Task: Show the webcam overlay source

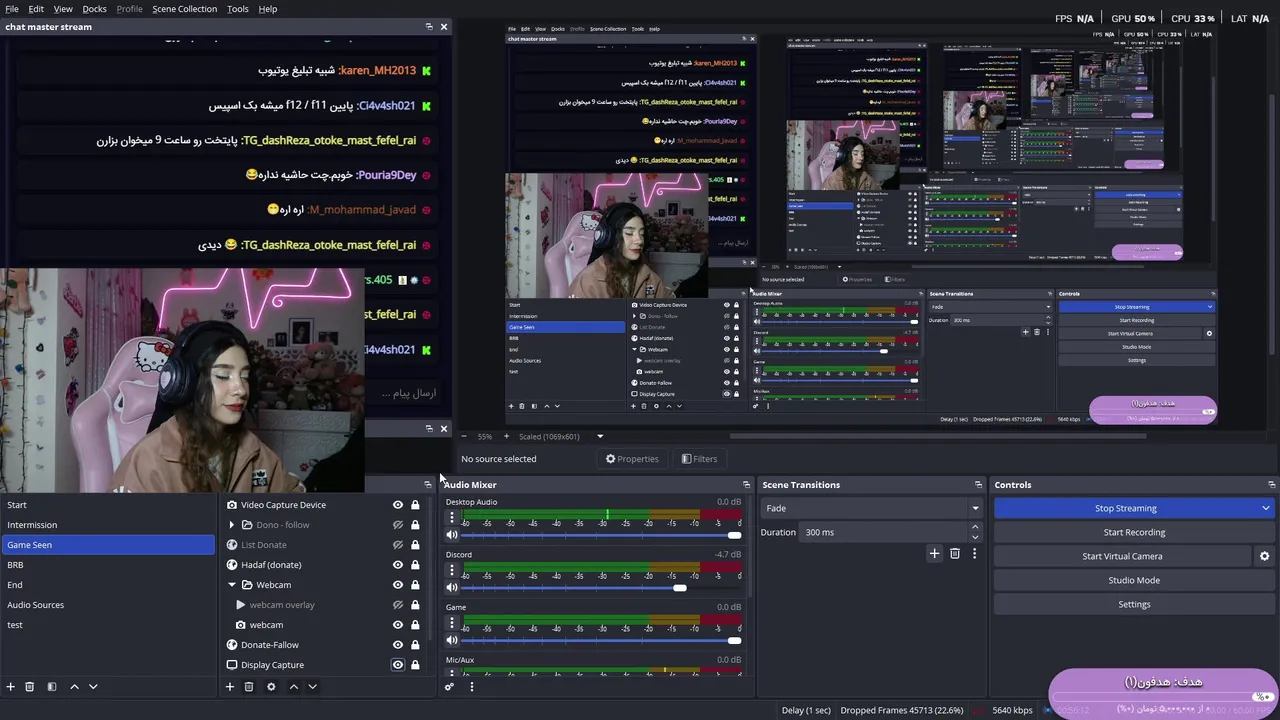Action: click(398, 605)
